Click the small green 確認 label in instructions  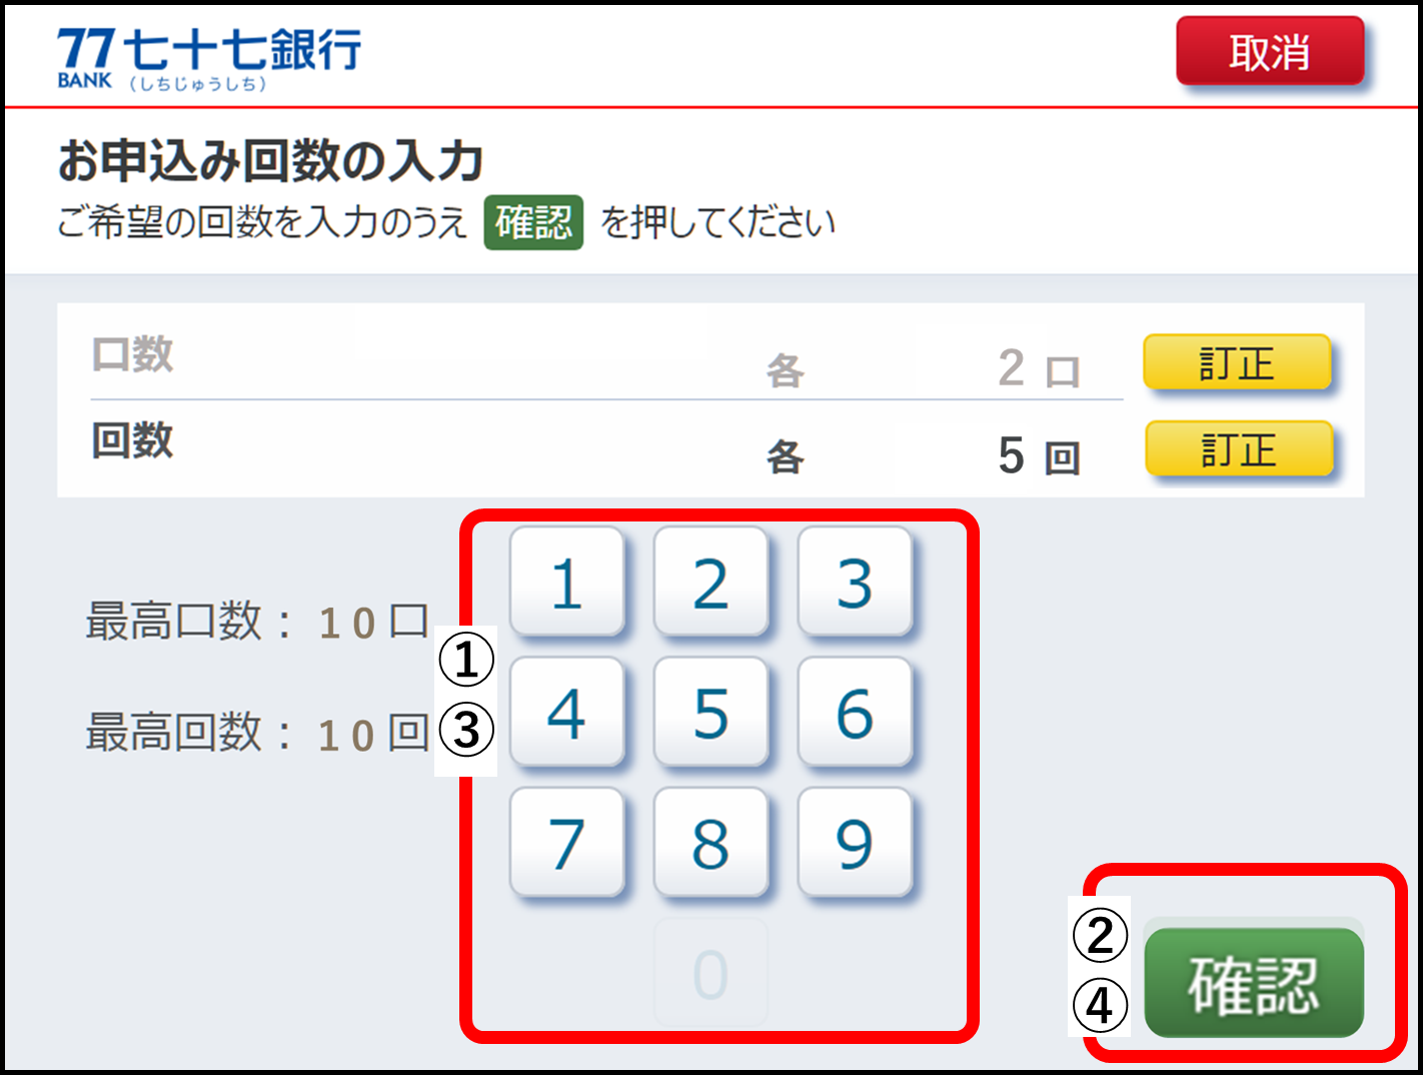(x=533, y=222)
